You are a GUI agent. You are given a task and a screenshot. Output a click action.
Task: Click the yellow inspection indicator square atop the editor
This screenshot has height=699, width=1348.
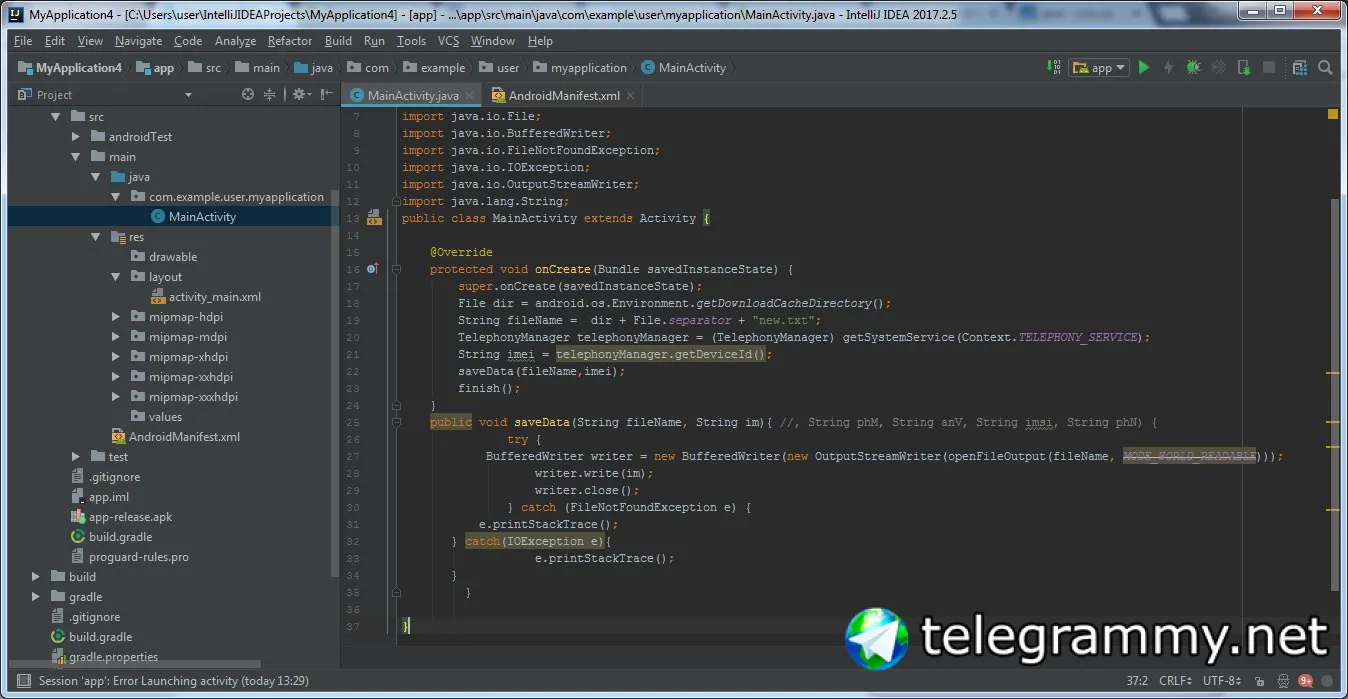(1333, 114)
